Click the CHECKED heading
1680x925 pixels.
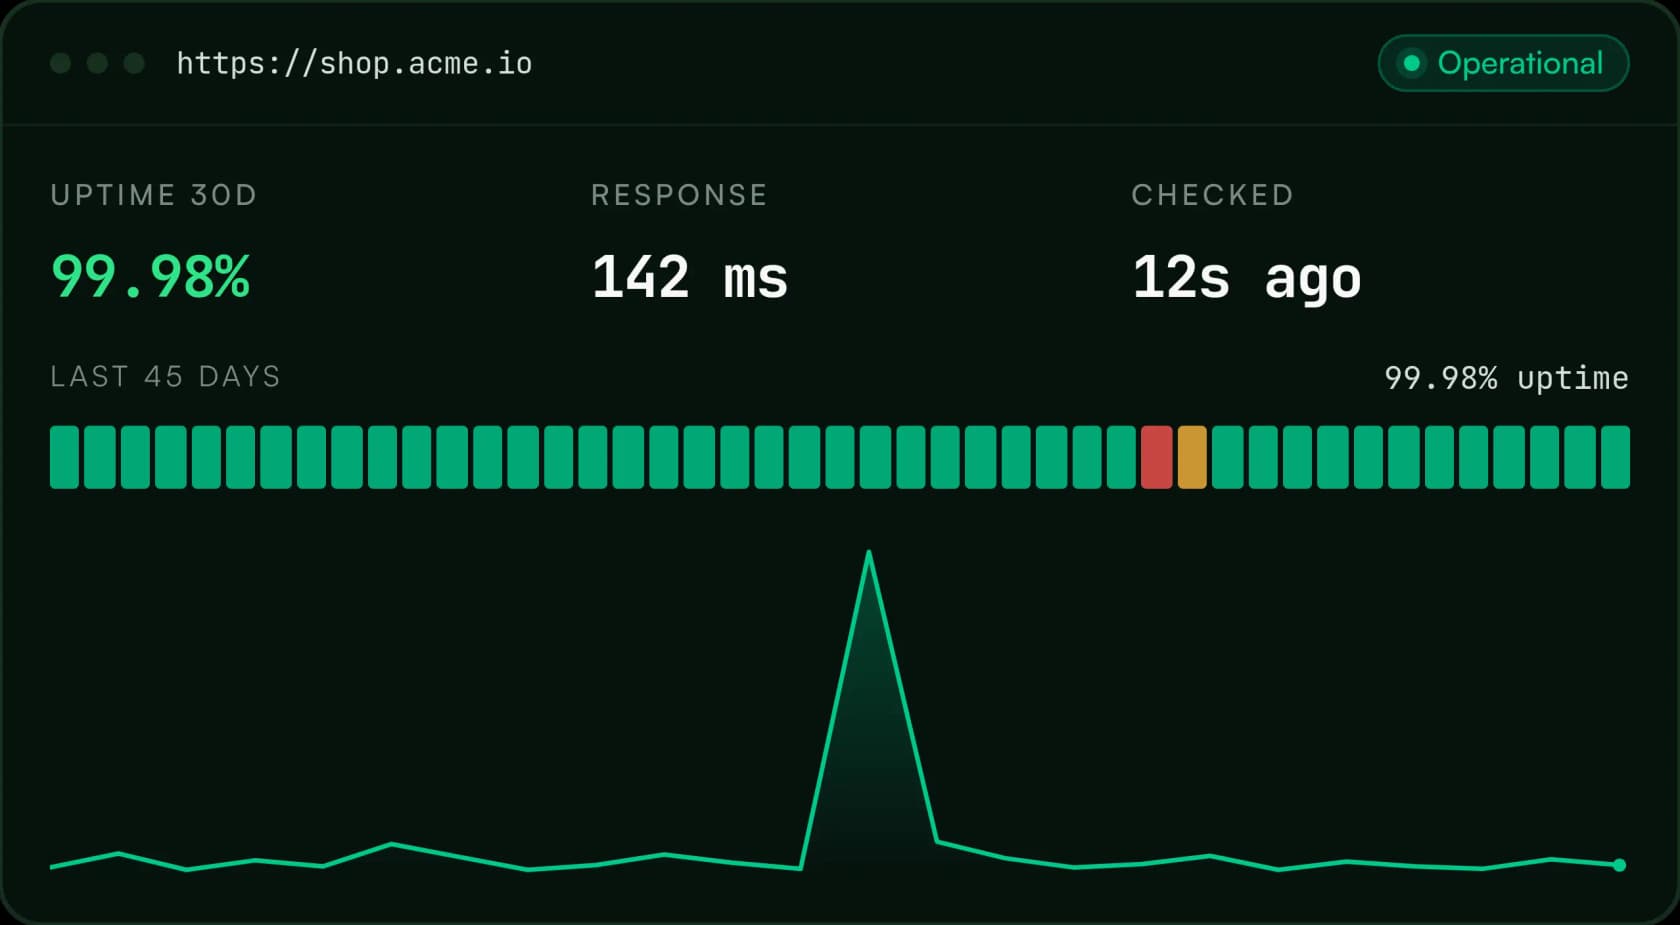pyautogui.click(x=1213, y=195)
